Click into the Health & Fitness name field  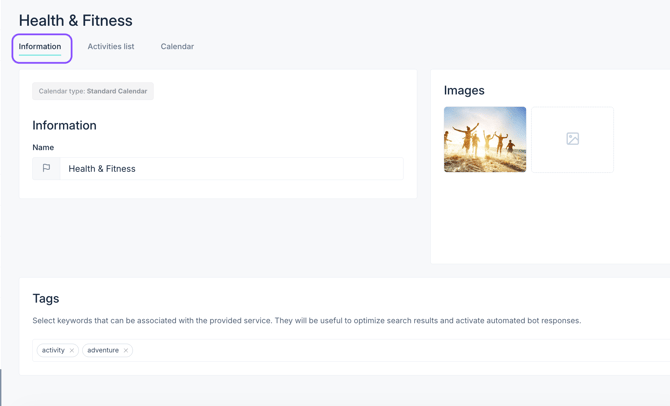point(231,168)
